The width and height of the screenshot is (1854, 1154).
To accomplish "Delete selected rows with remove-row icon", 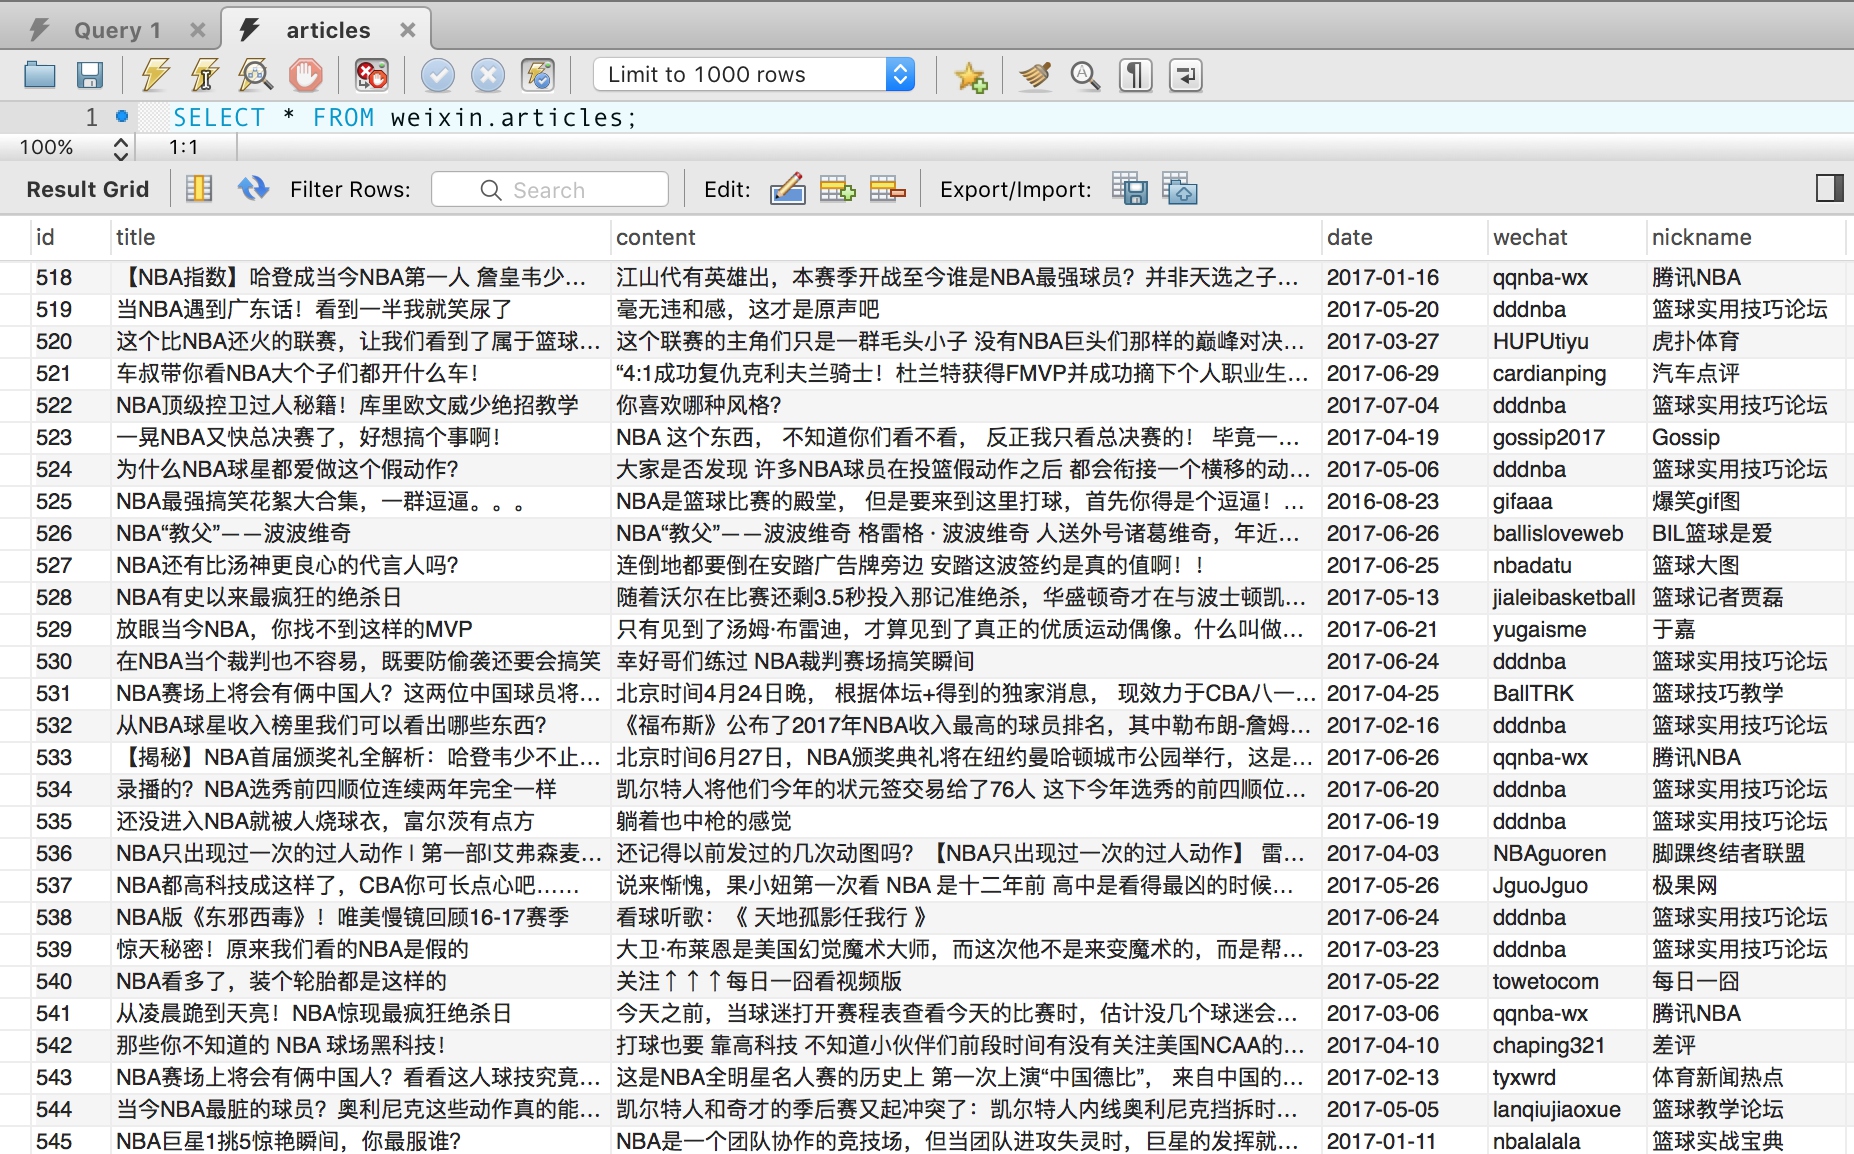I will coord(887,189).
